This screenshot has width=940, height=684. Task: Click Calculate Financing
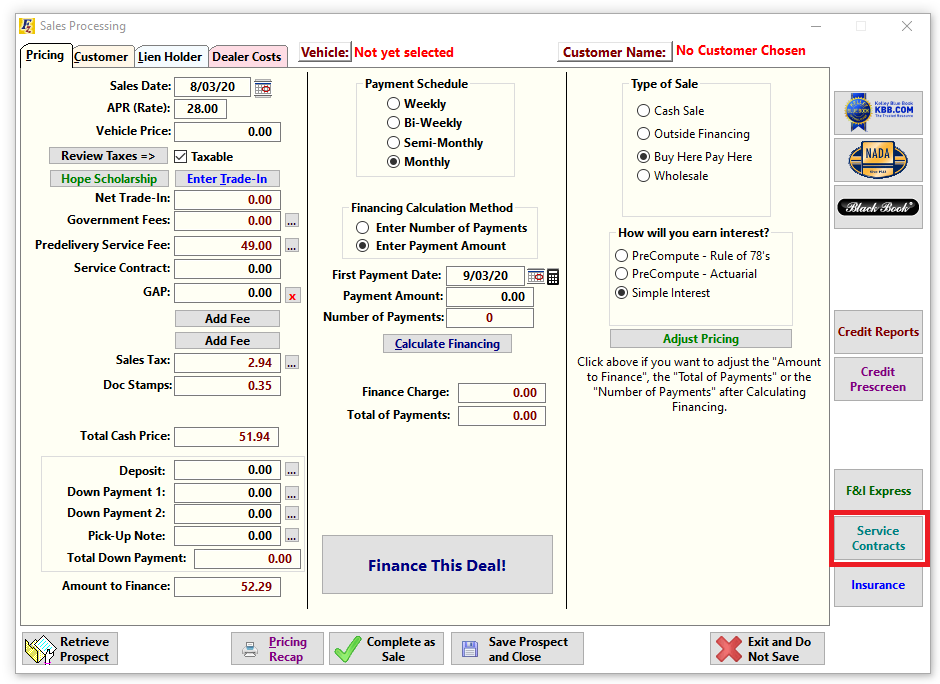tap(447, 343)
